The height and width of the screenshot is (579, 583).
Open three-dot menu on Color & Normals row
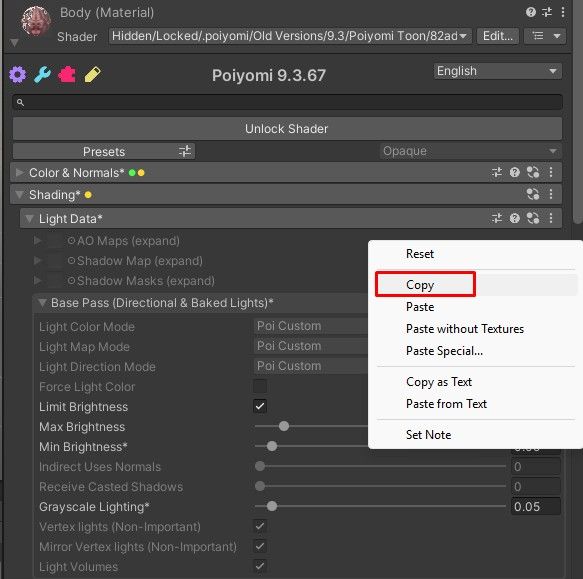[x=551, y=172]
